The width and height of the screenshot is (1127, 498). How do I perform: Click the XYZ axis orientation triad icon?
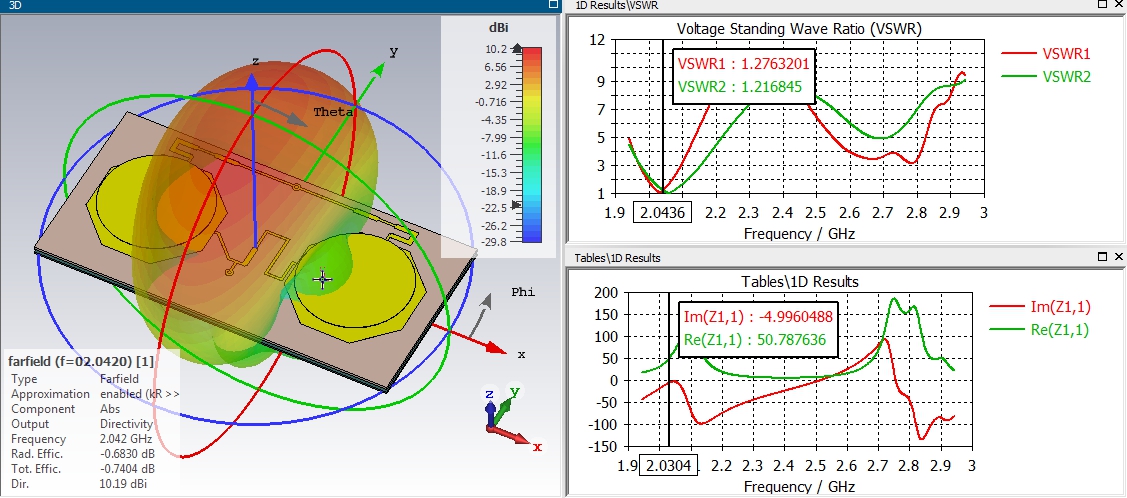pos(510,418)
